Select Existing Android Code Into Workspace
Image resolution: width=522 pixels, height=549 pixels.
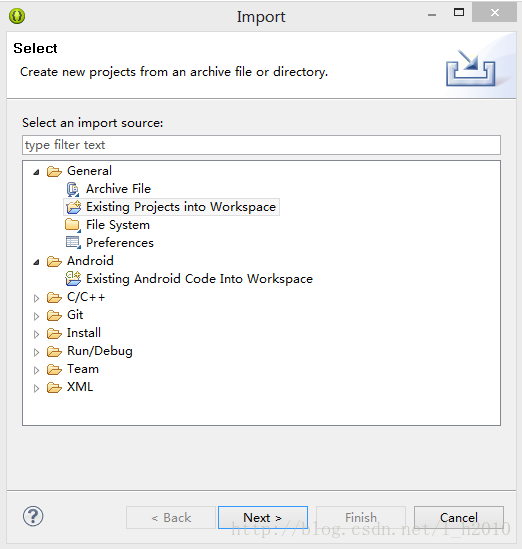[199, 279]
